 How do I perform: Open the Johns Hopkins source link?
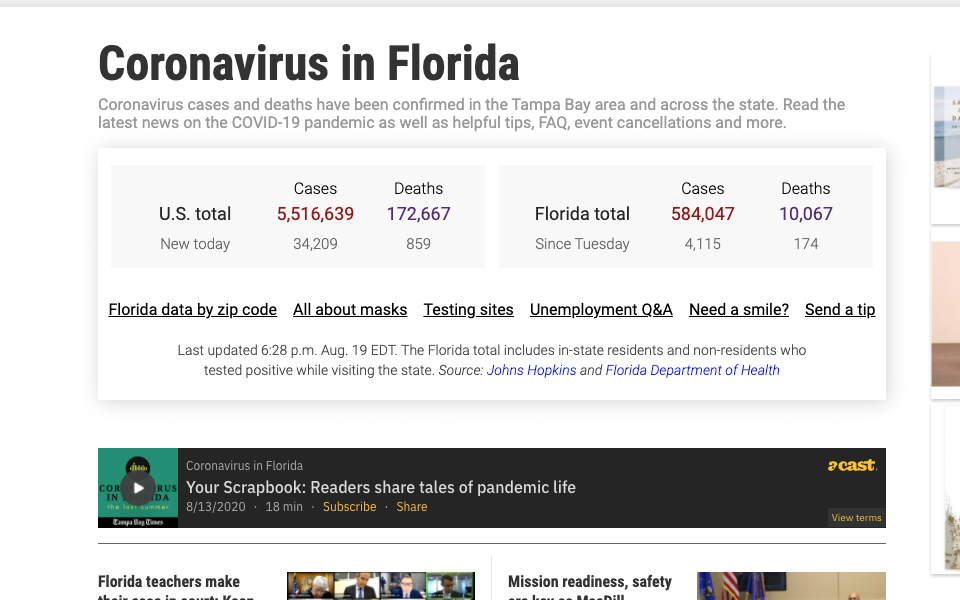531,369
